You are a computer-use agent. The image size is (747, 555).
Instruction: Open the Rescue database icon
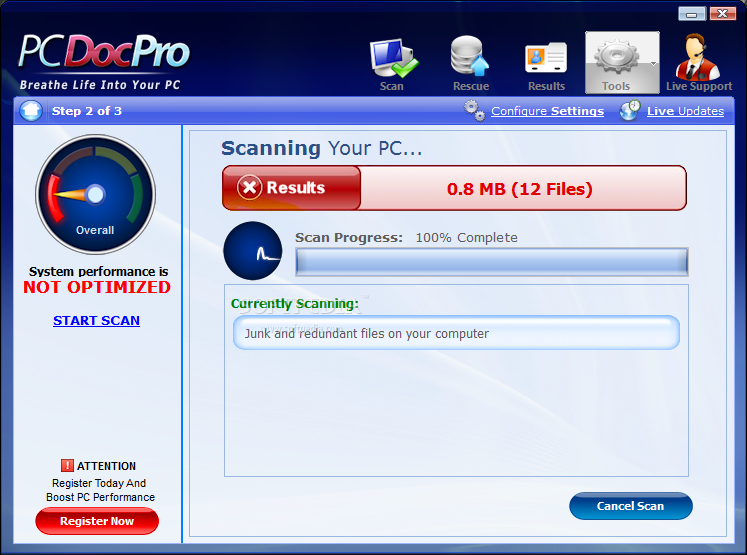click(470, 56)
